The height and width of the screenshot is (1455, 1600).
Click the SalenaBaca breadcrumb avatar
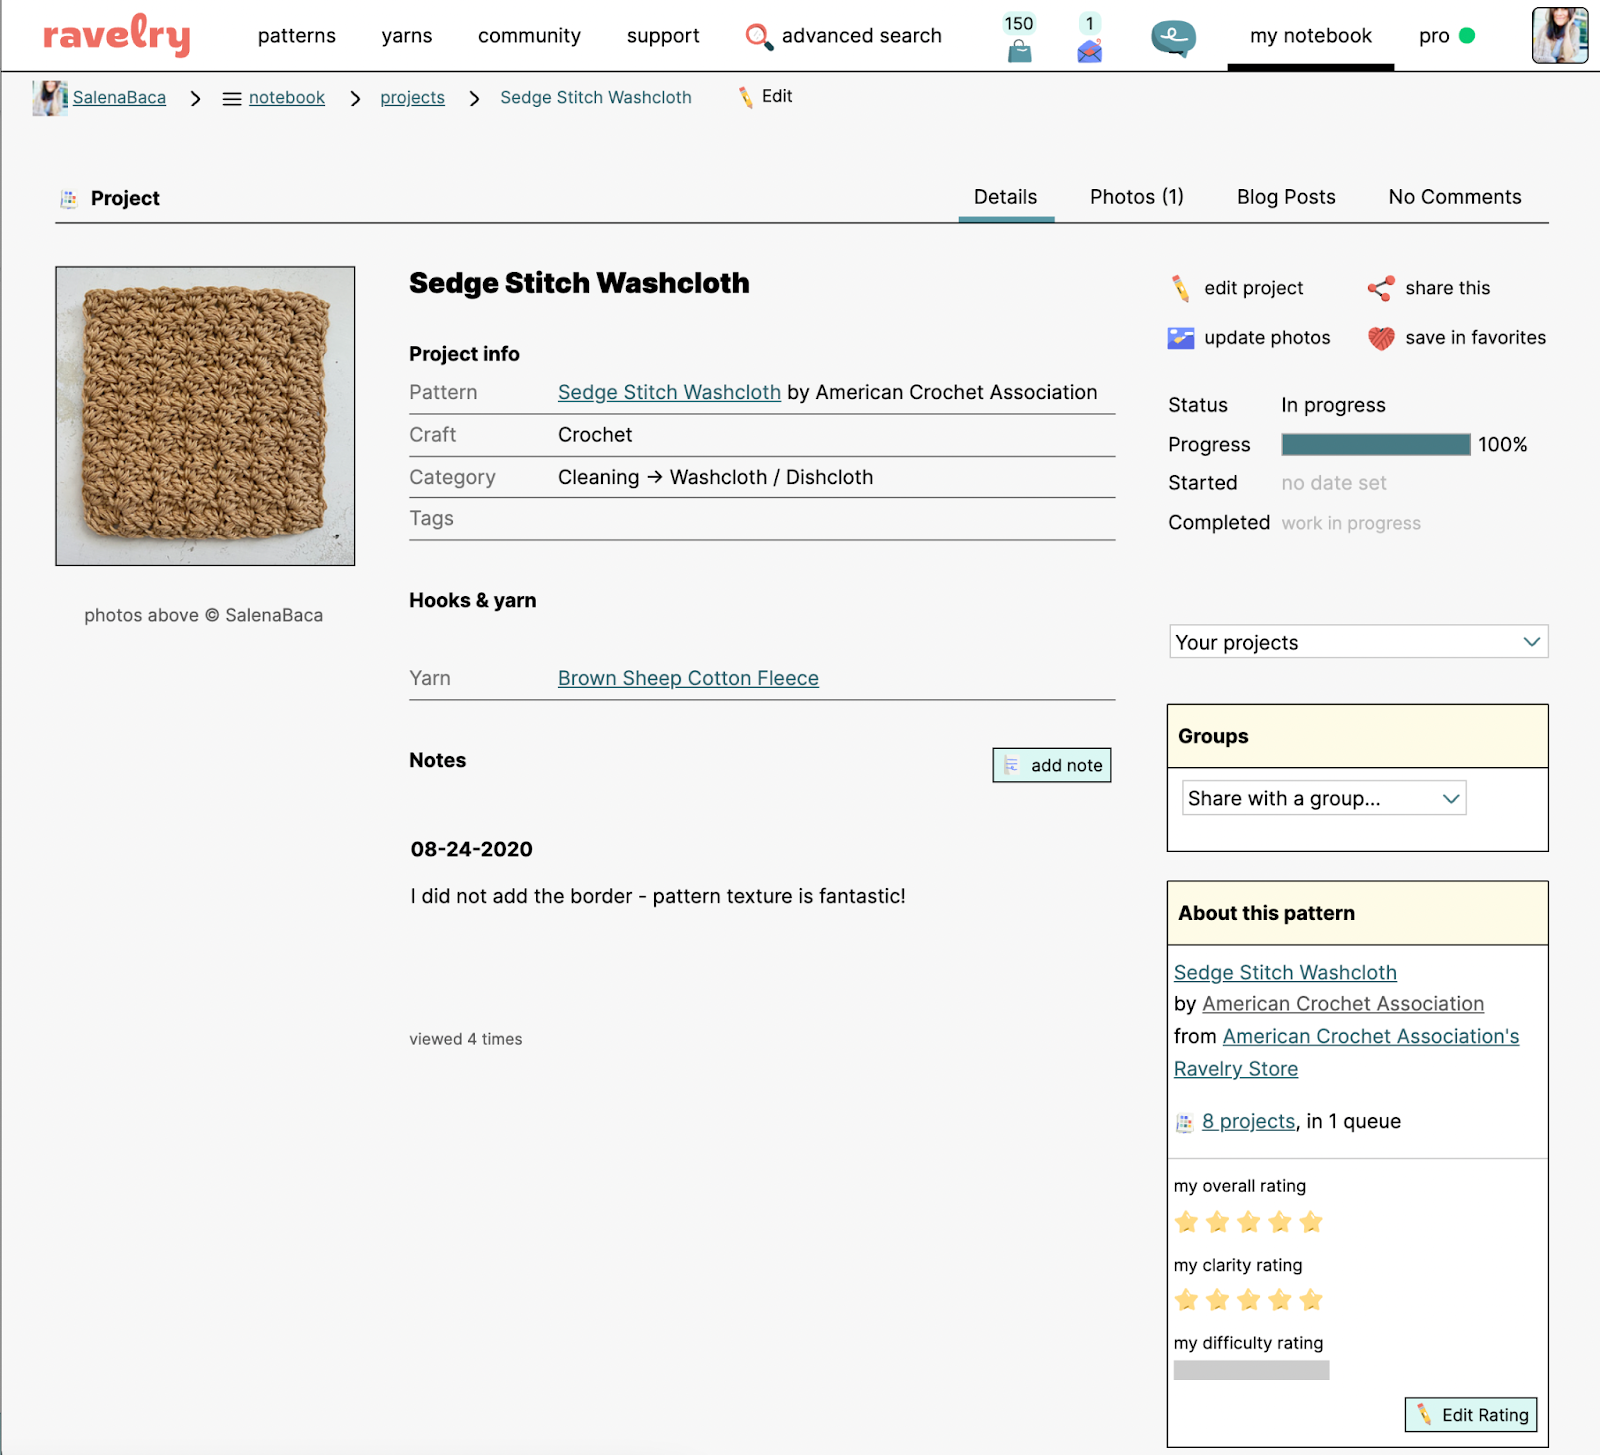pyautogui.click(x=50, y=98)
